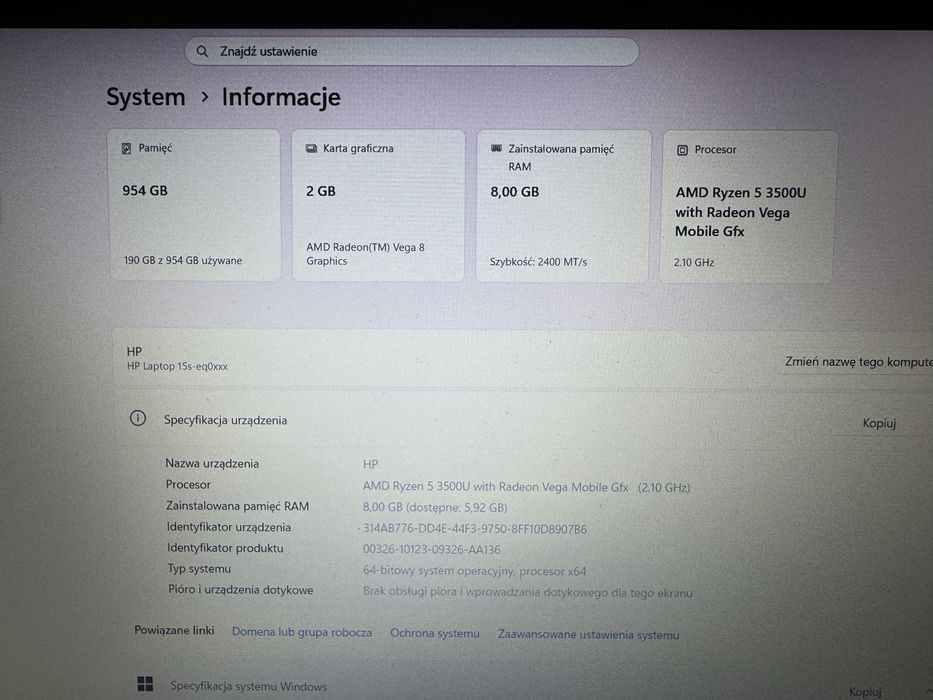The image size is (933, 700).
Task: Copy device specs with Kopiuj button
Action: tap(879, 423)
